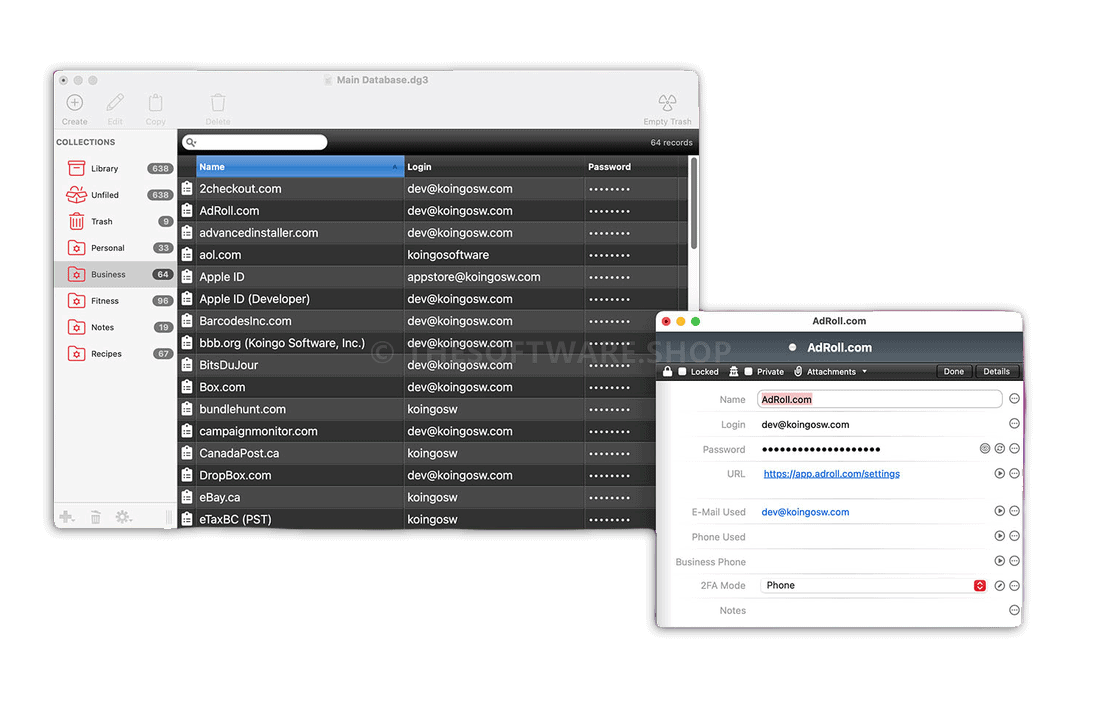This screenshot has width=1100, height=703.
Task: Click the dev@koingosw.com E-Mail Used link
Action: (805, 512)
